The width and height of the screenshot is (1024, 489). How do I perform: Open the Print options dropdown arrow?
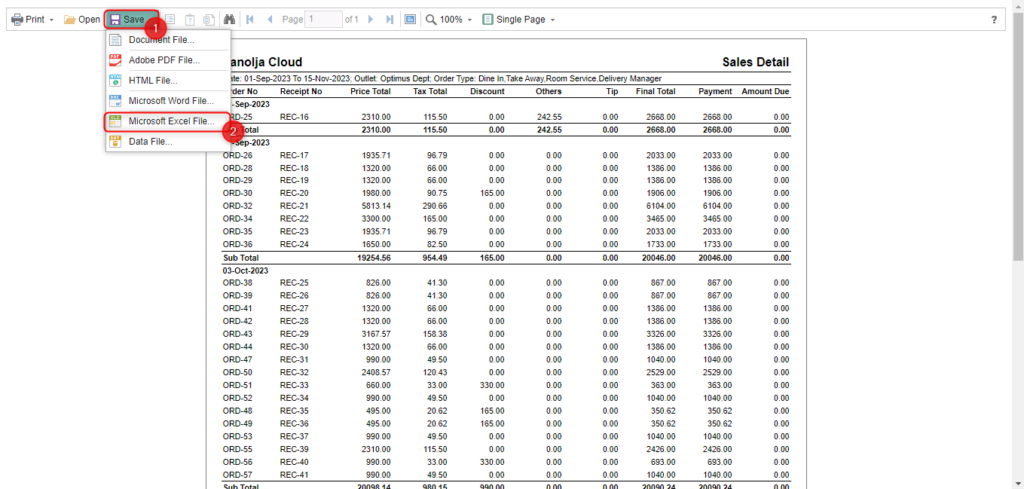tap(52, 20)
